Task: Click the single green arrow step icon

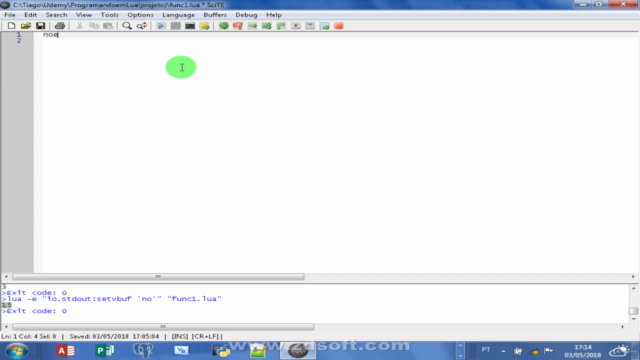Action: (x=252, y=26)
